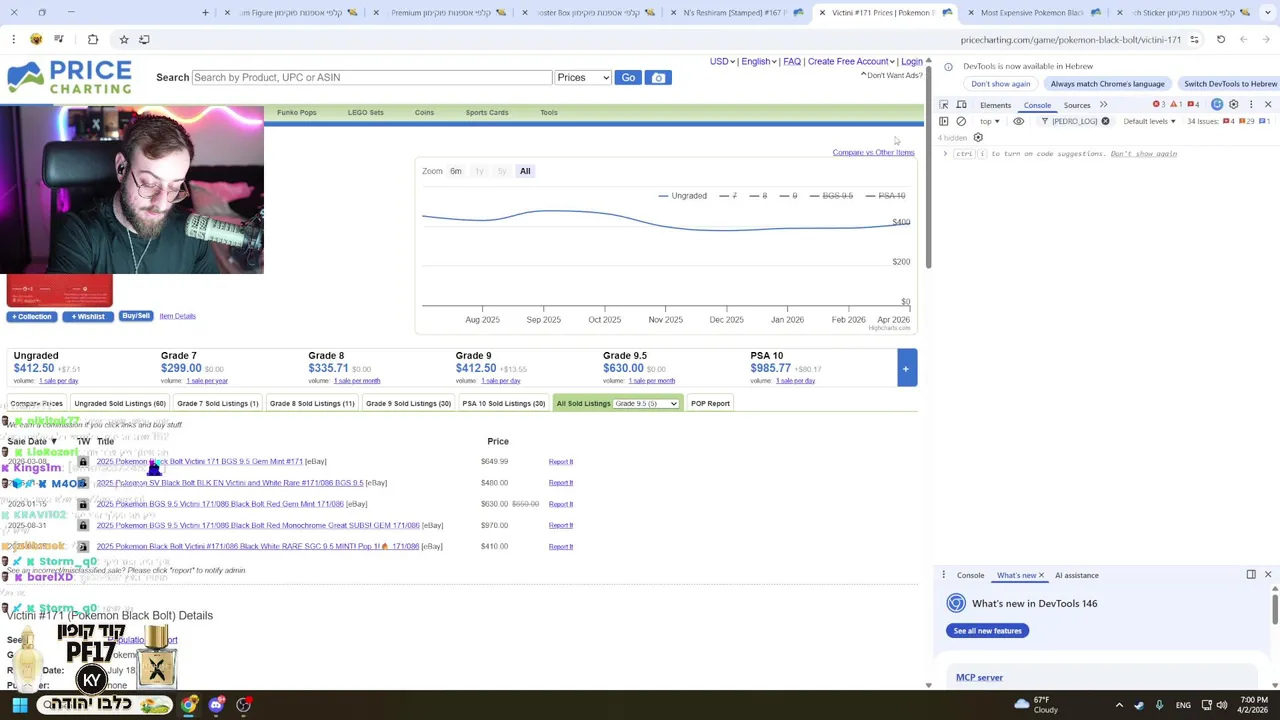
Task: Click the Go search button
Action: [x=628, y=78]
